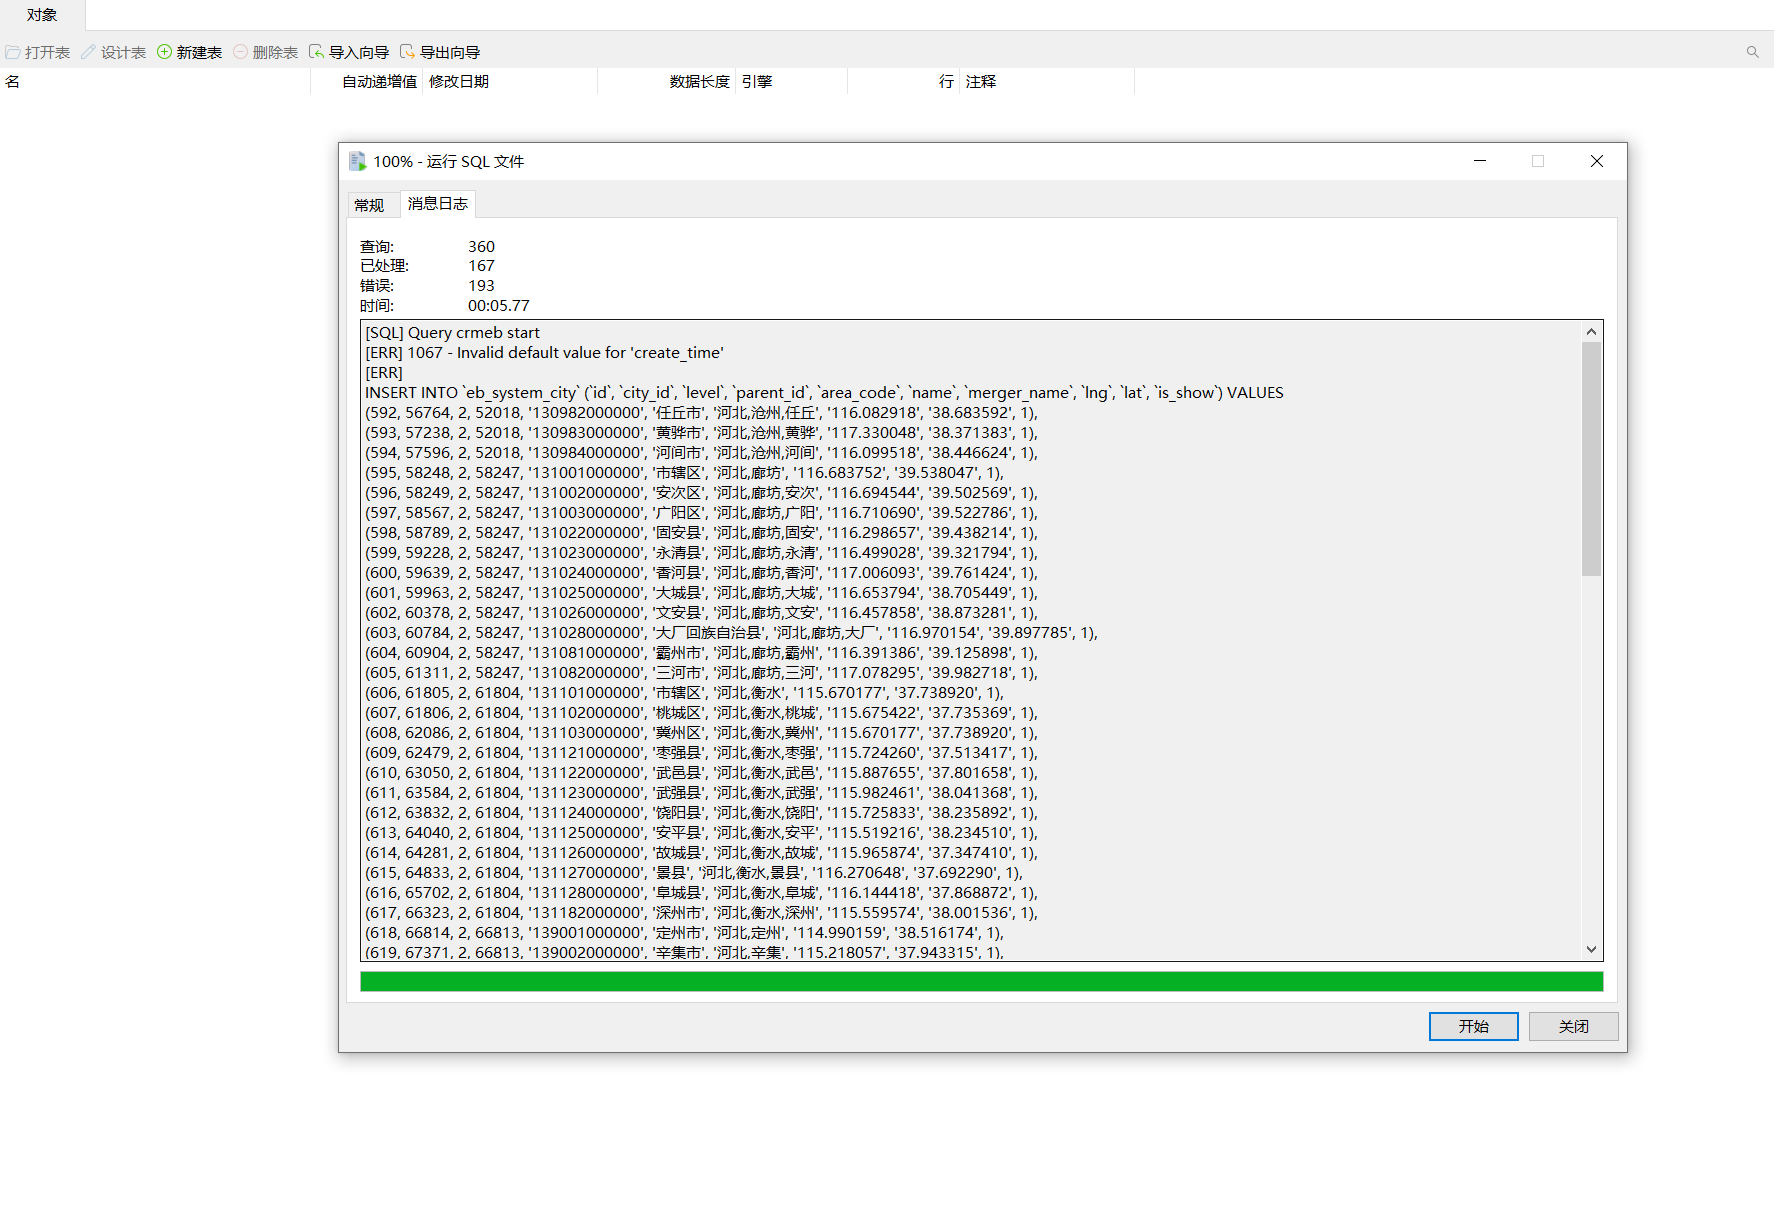The image size is (1774, 1230).
Task: Click the Design Table pencil icon
Action: coord(89,52)
